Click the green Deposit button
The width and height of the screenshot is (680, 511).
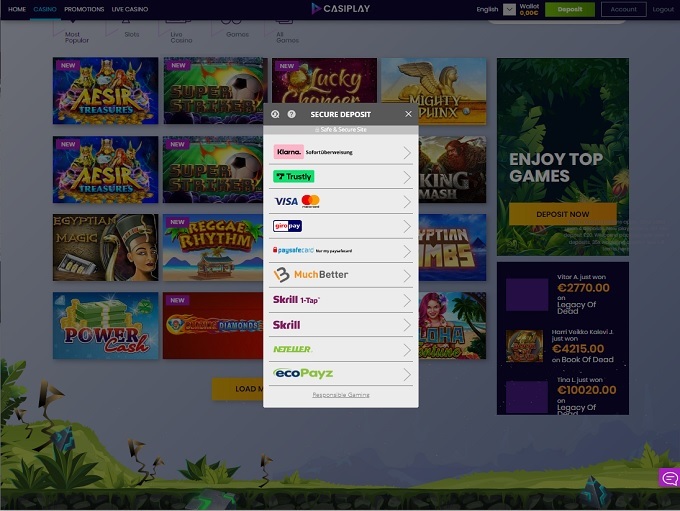coord(569,9)
